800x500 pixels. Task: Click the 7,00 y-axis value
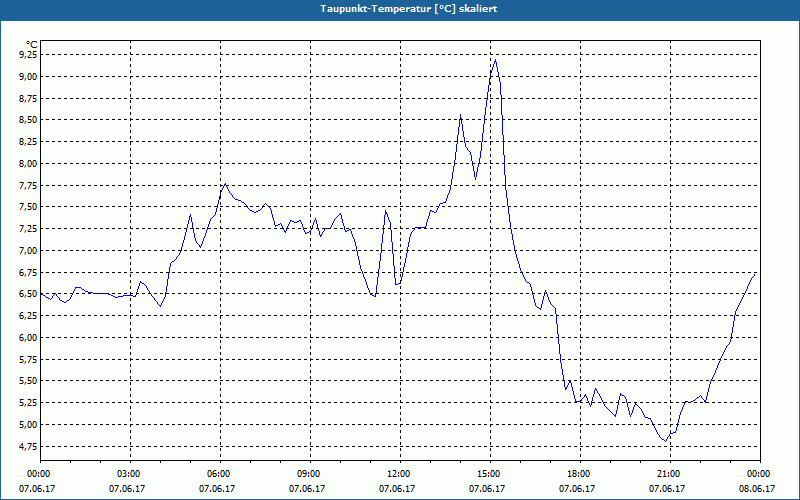(x=28, y=251)
